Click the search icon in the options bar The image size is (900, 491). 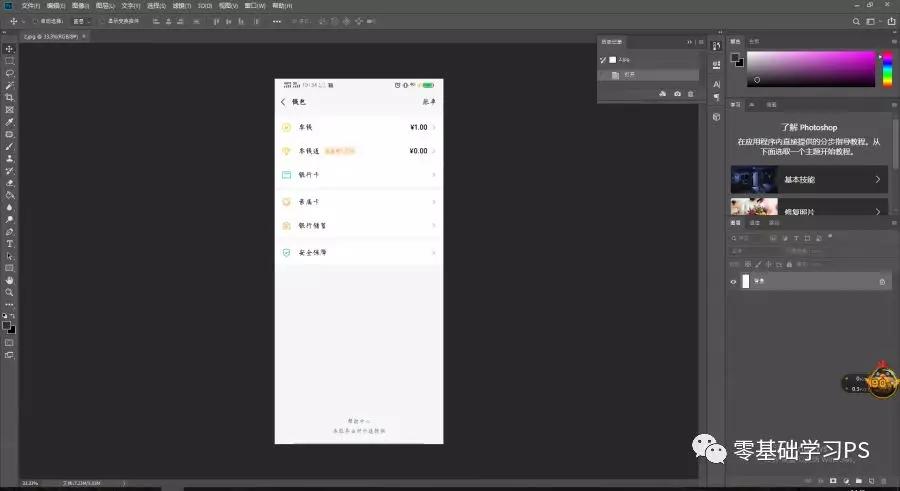click(x=856, y=21)
